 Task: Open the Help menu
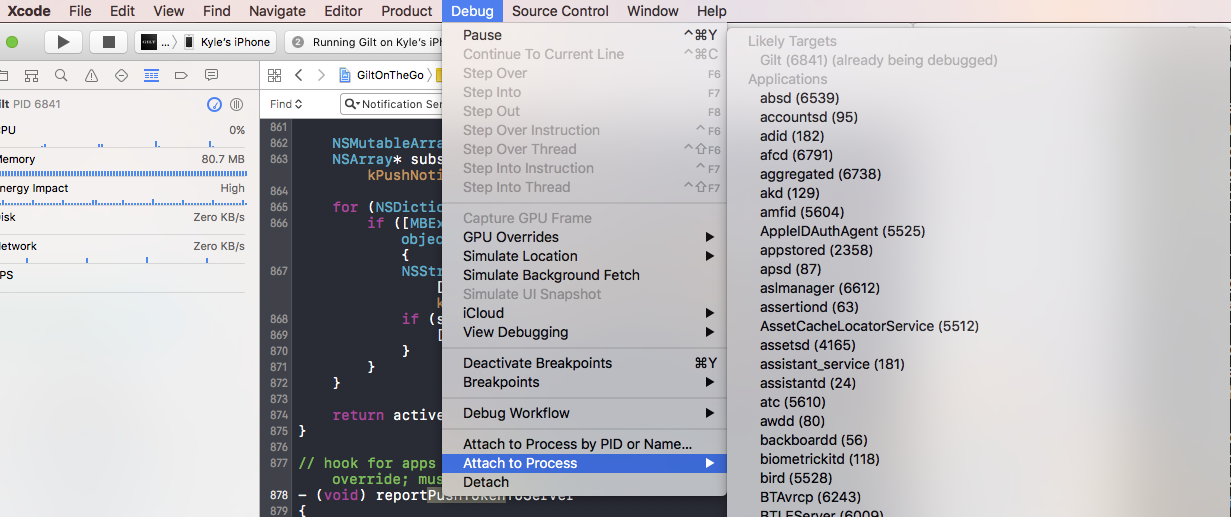pos(712,11)
